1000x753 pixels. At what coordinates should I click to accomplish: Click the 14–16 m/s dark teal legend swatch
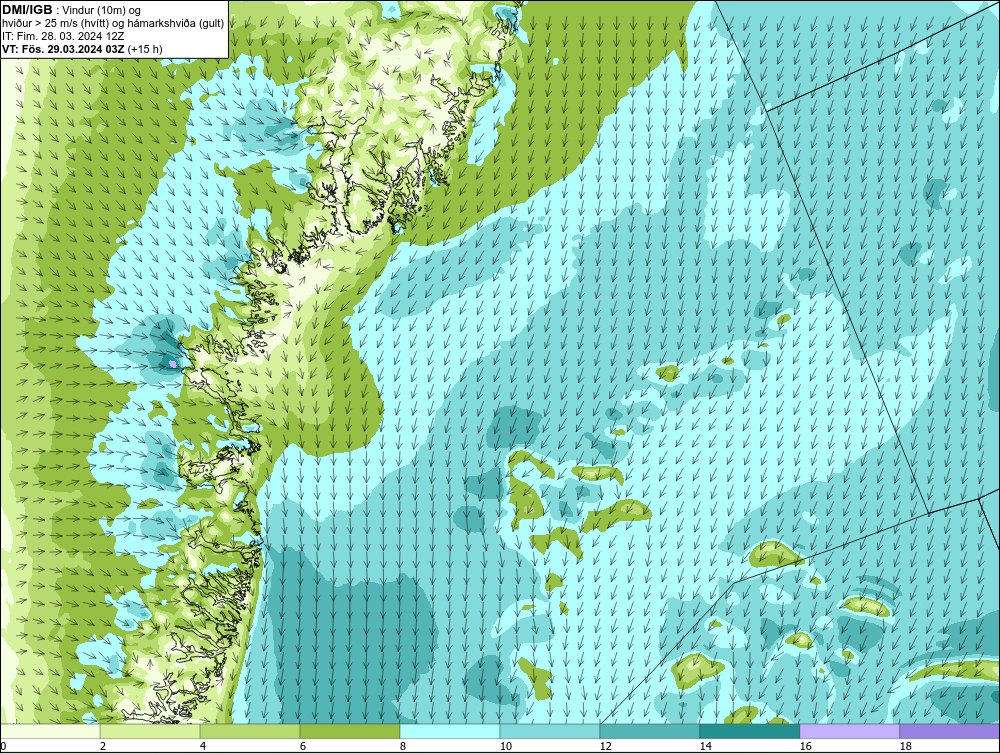pos(749,731)
